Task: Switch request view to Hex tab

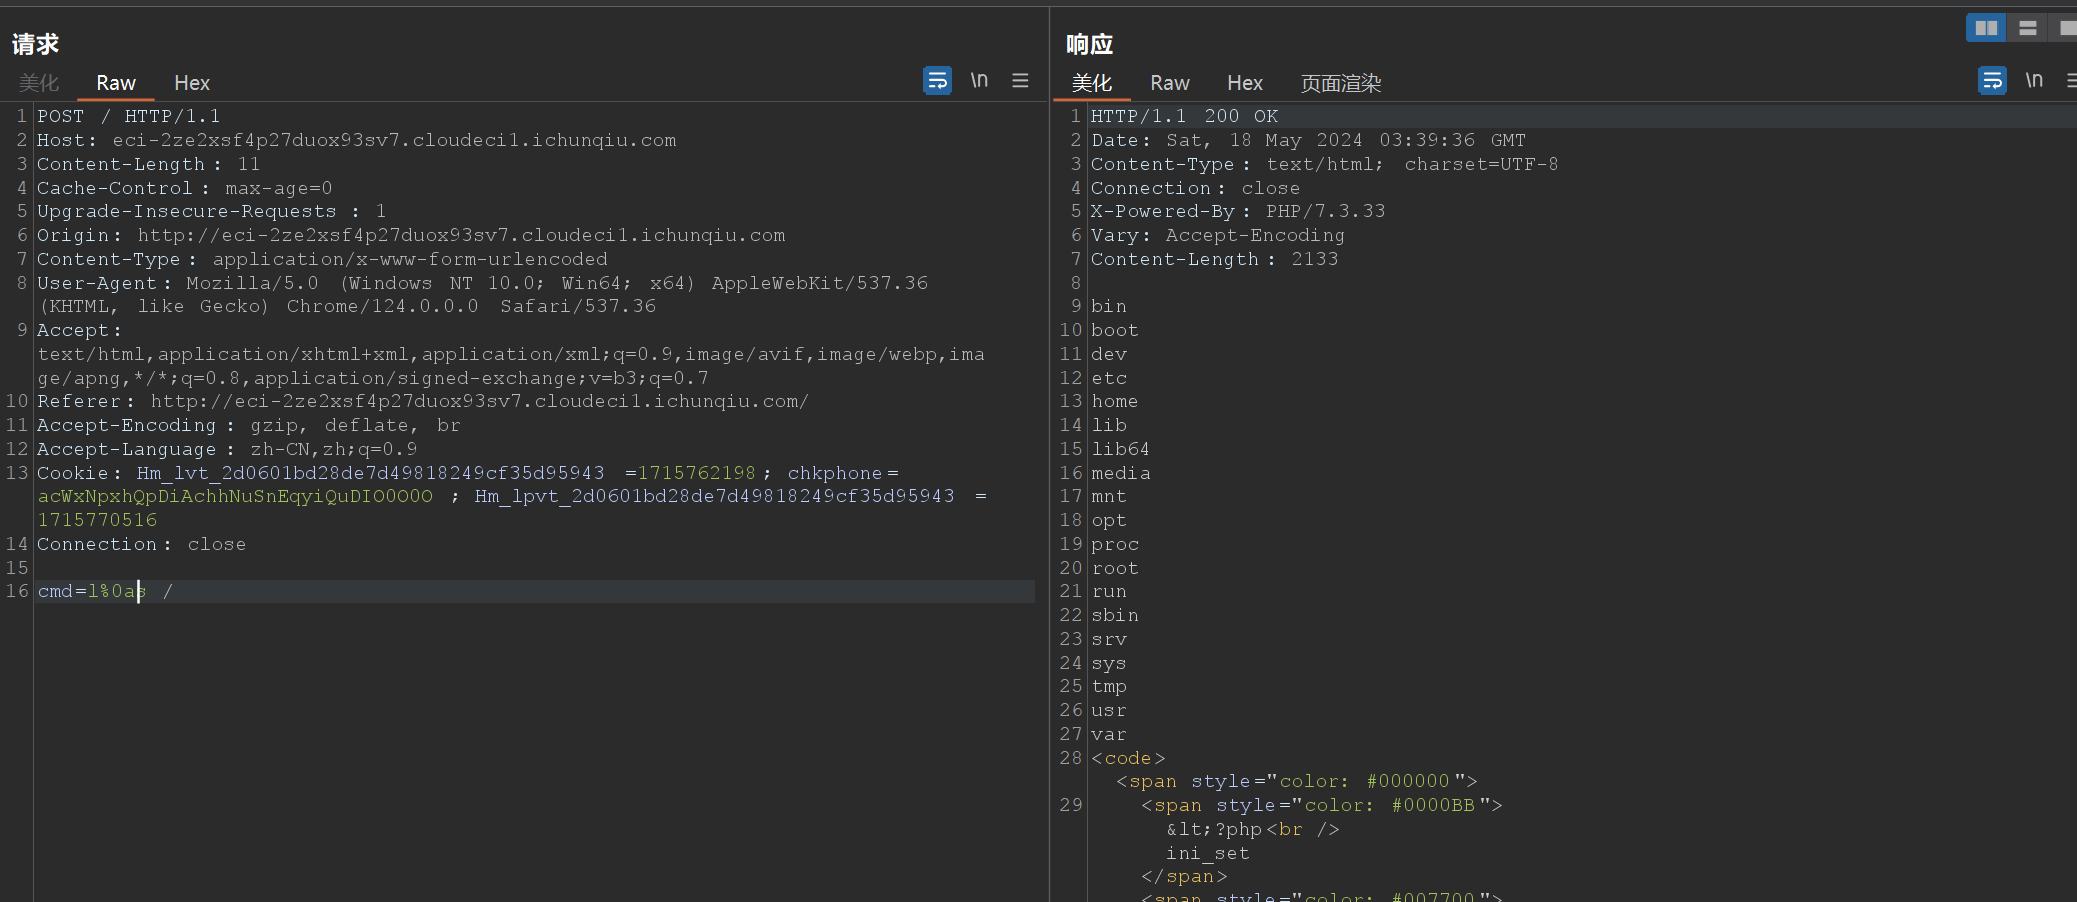Action: coord(192,83)
